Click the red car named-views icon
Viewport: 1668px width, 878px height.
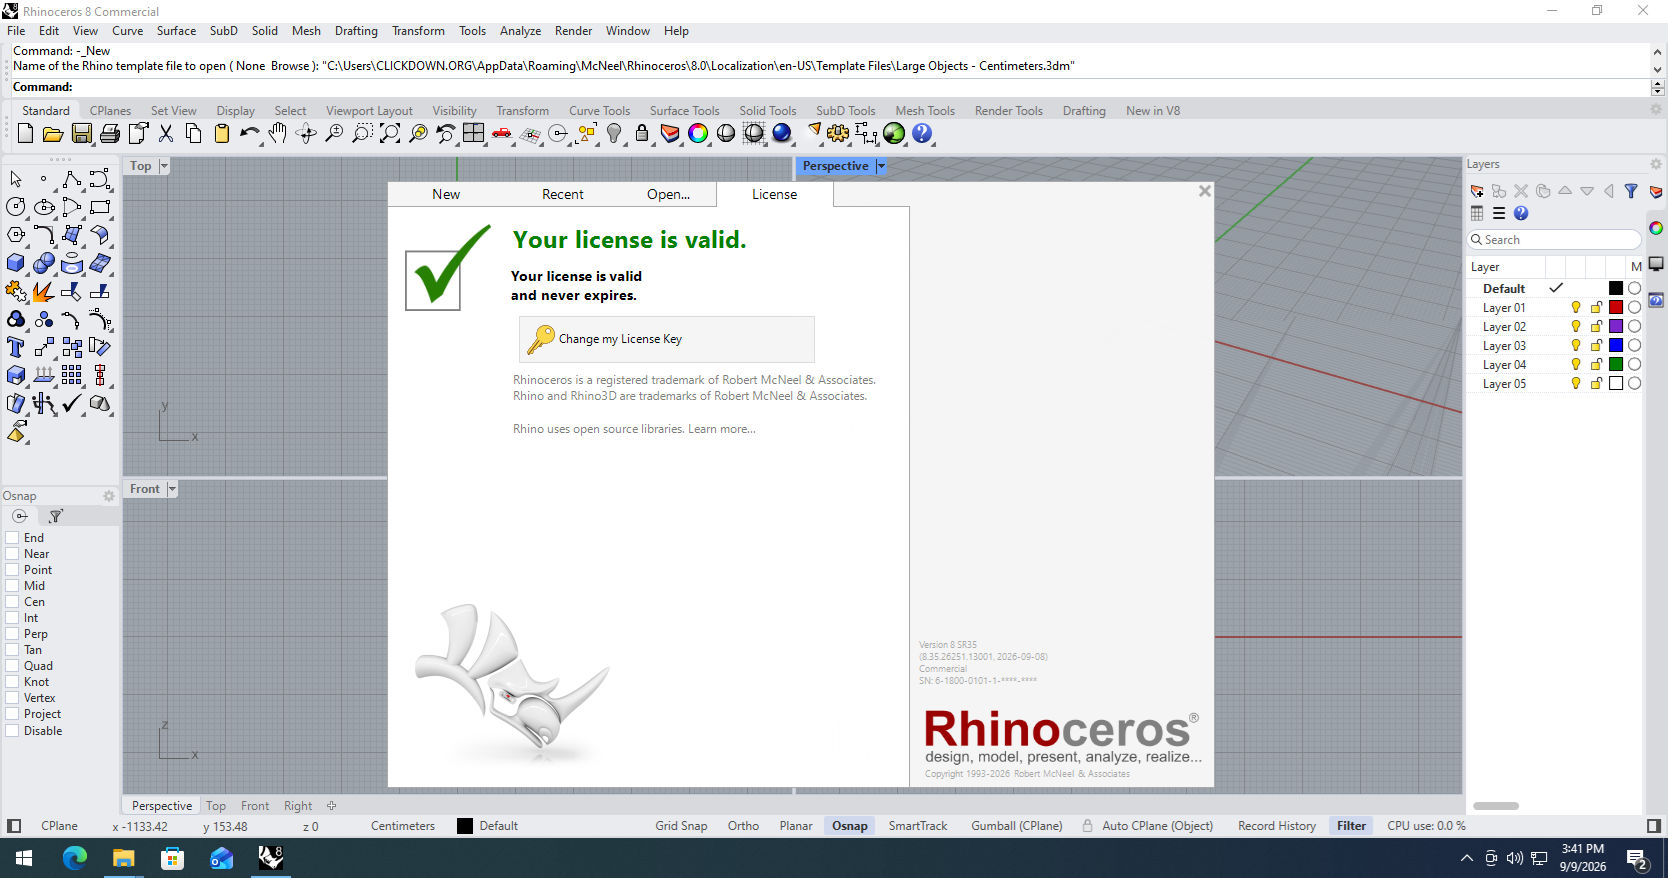(502, 134)
